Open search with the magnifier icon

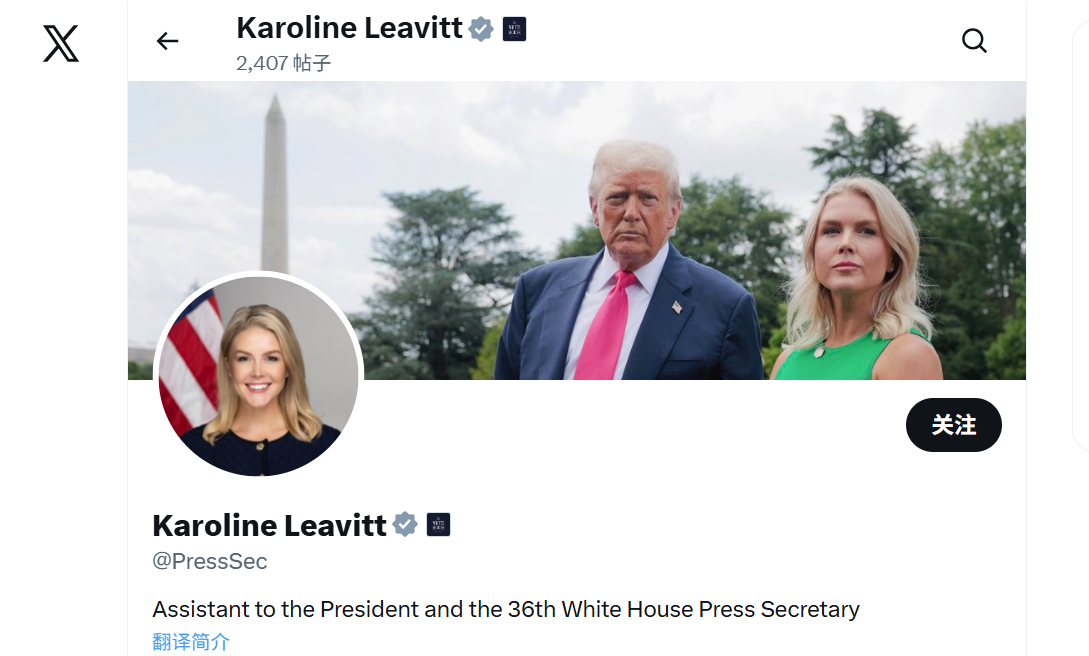[x=974, y=41]
